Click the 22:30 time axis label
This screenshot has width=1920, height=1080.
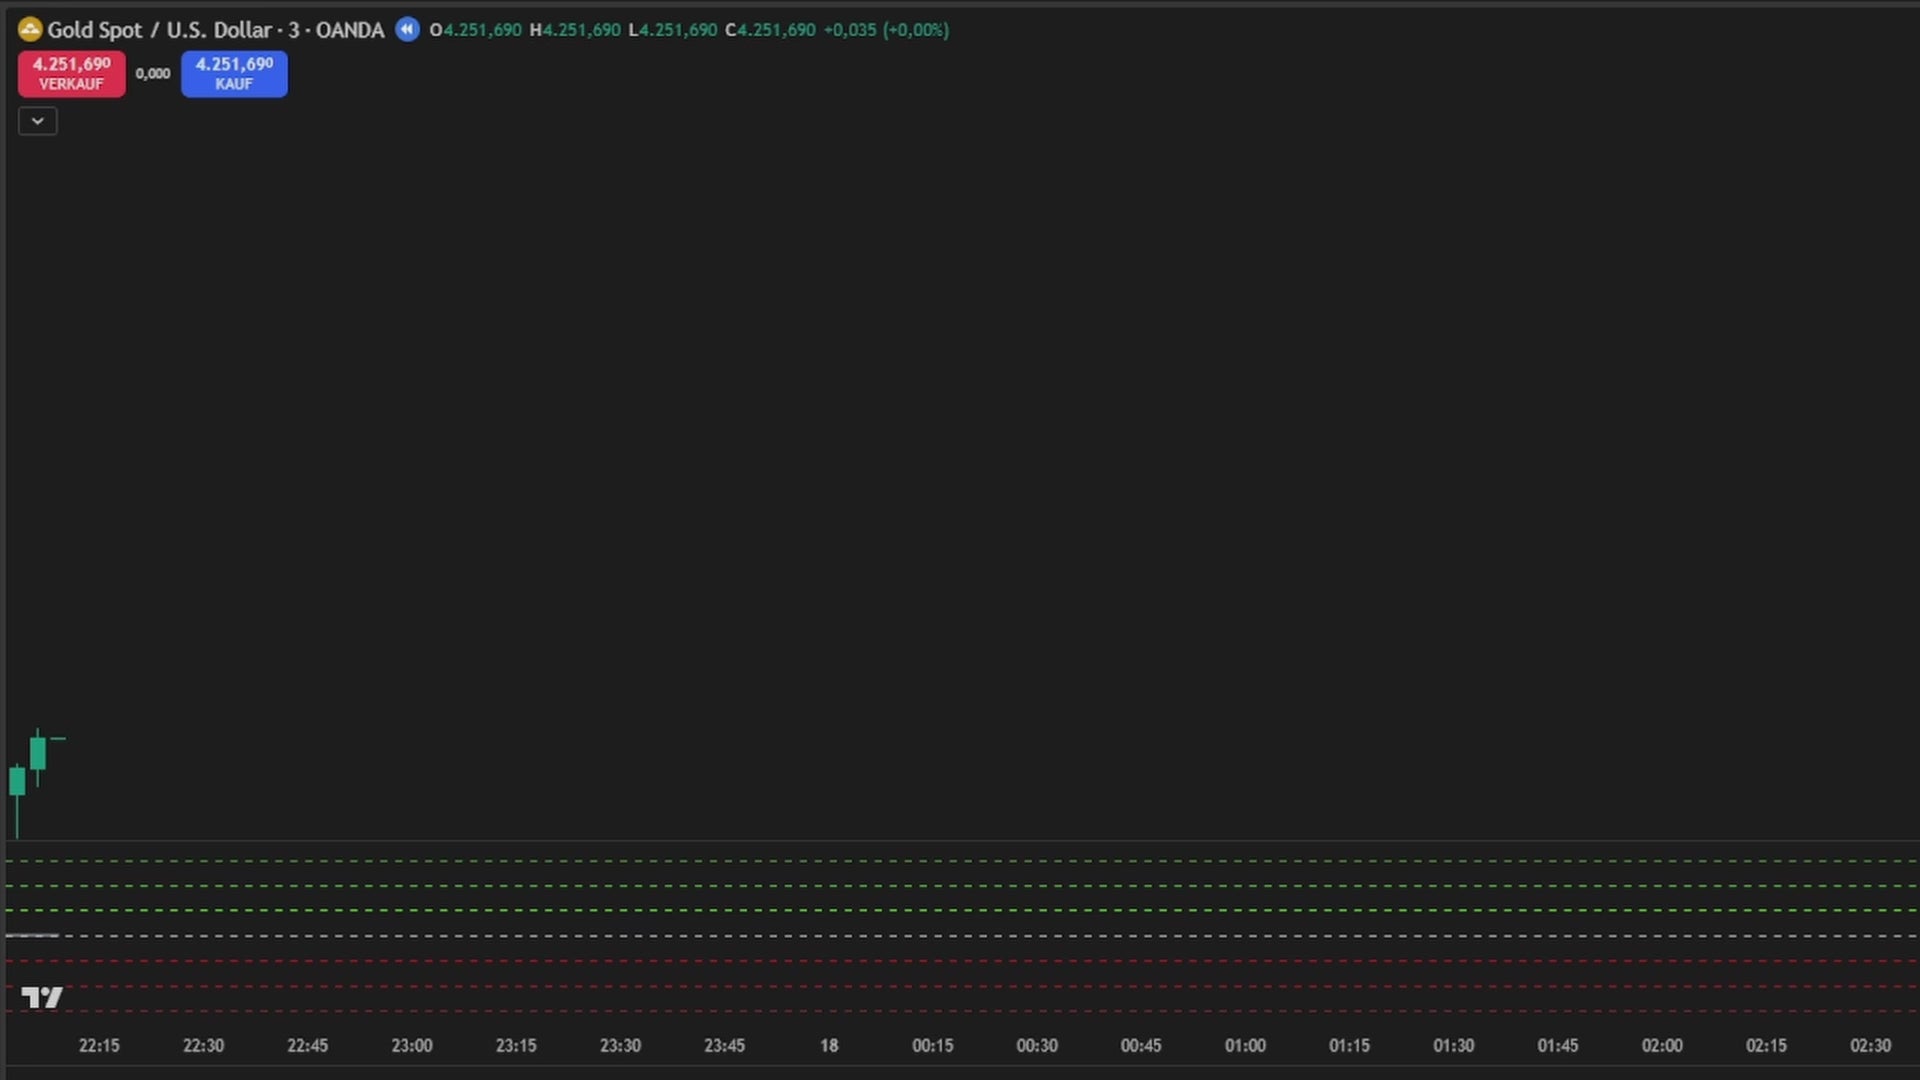click(x=203, y=1045)
